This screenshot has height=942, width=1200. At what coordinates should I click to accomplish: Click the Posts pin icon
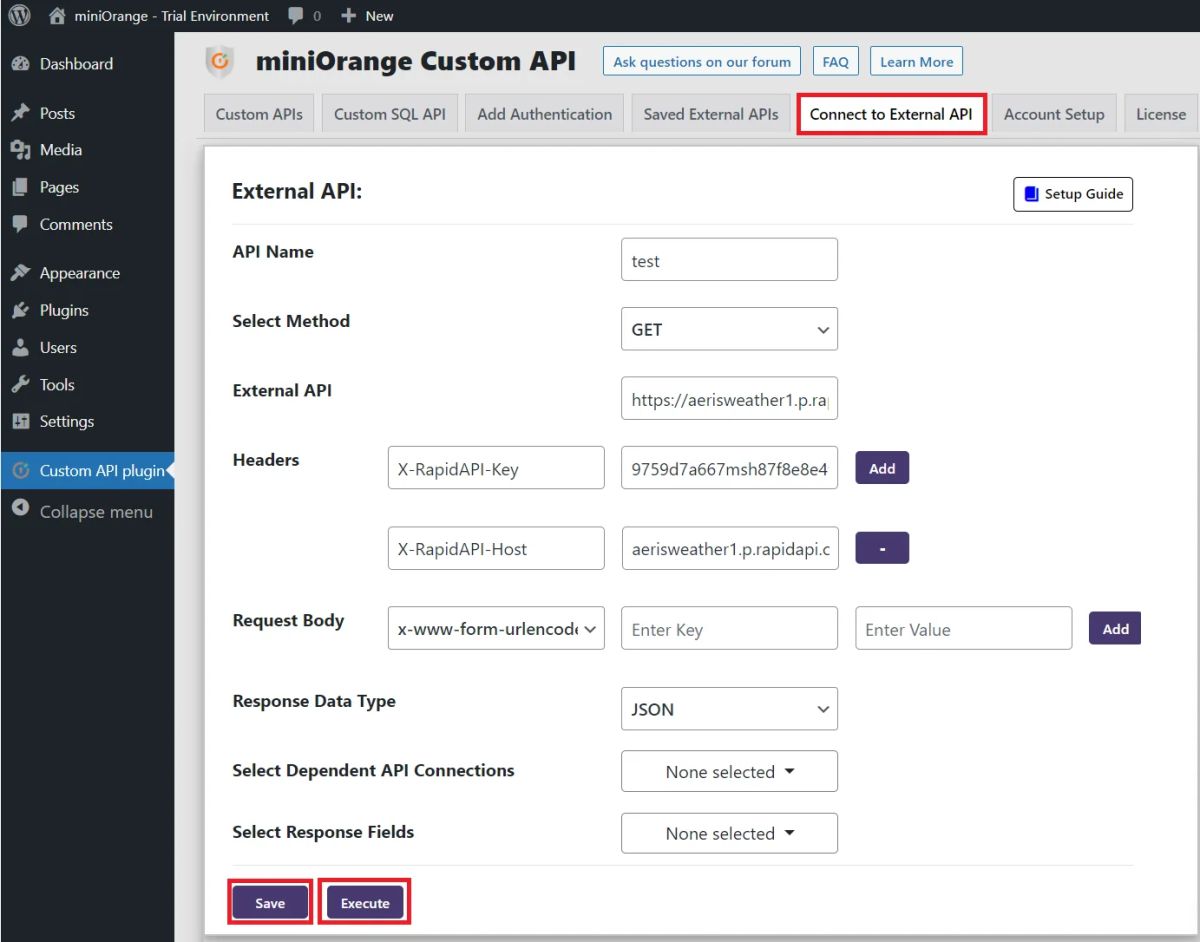20,113
